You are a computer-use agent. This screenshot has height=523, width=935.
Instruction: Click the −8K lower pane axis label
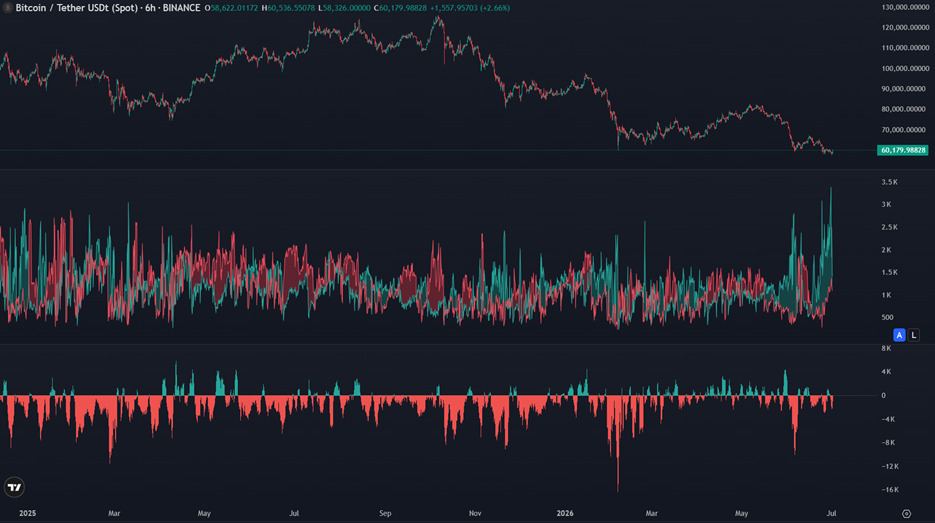888,442
